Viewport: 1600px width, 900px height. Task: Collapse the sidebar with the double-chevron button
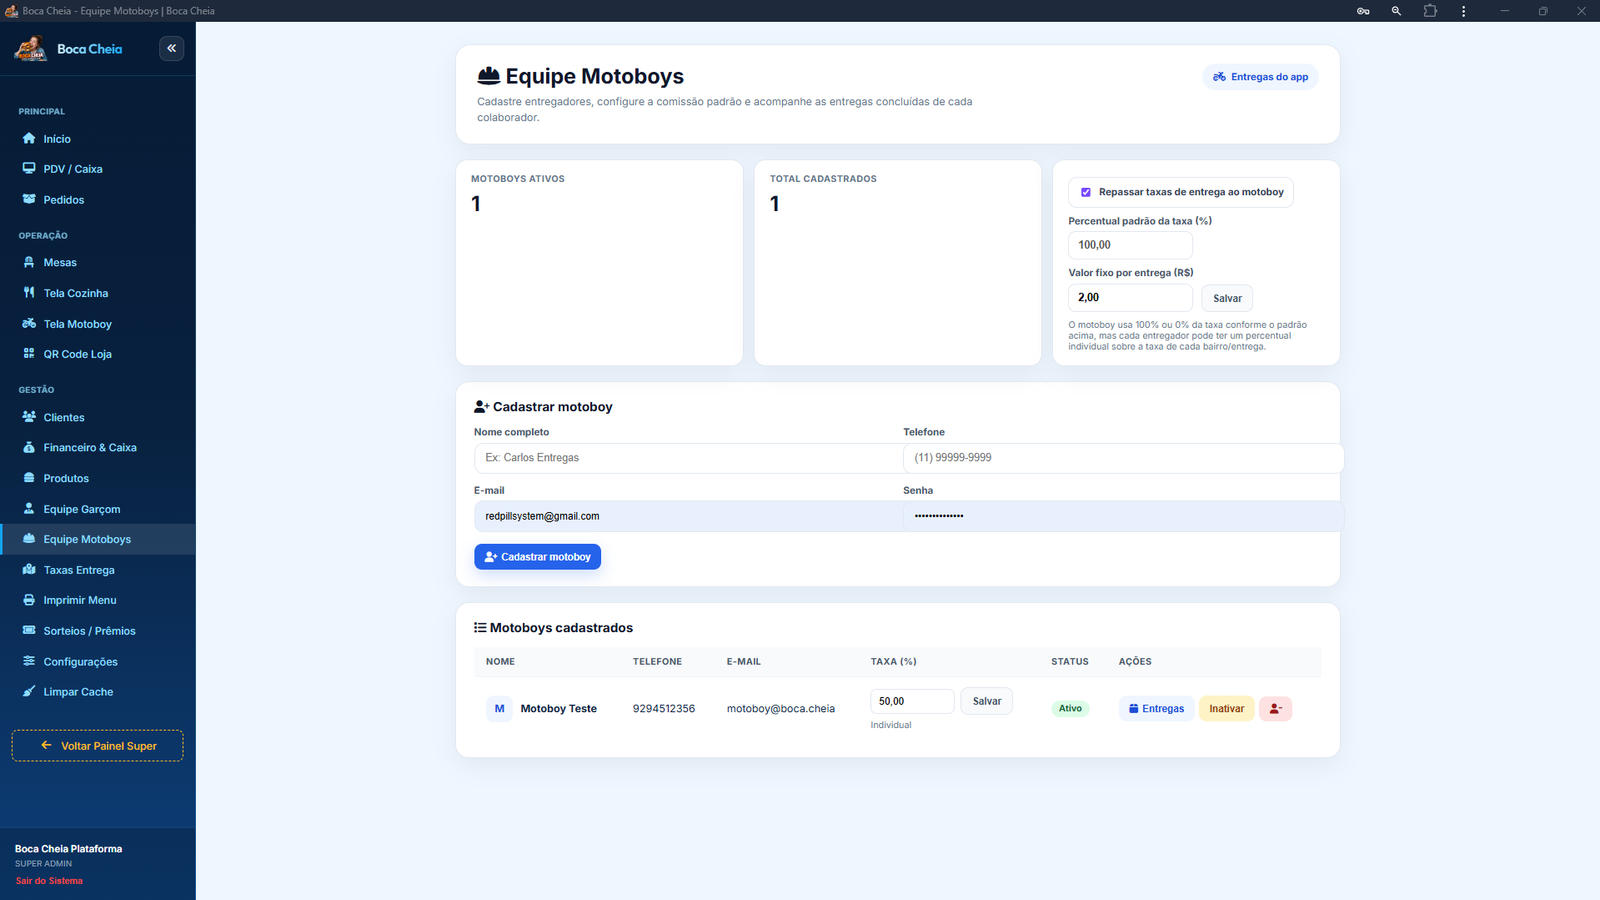[x=171, y=48]
